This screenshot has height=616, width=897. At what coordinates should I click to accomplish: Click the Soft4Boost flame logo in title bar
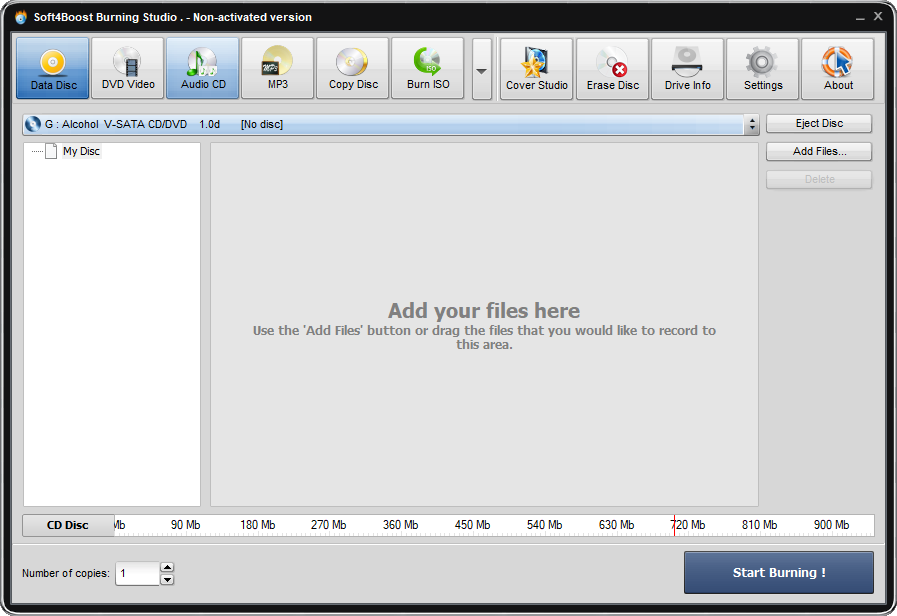coord(21,17)
